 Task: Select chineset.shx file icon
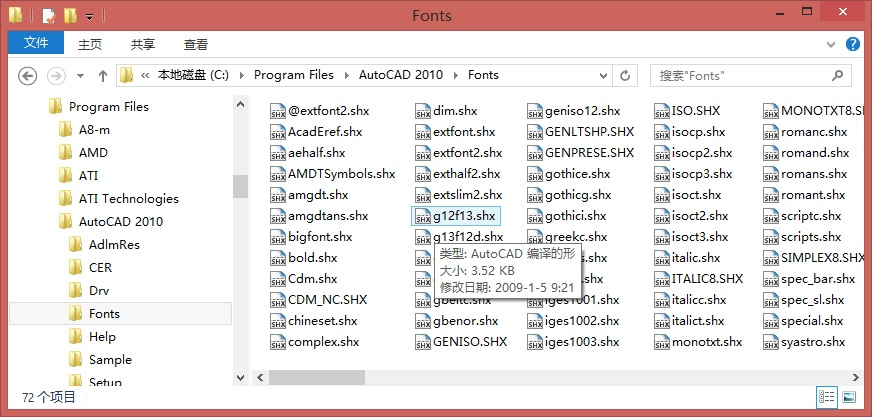tap(278, 321)
